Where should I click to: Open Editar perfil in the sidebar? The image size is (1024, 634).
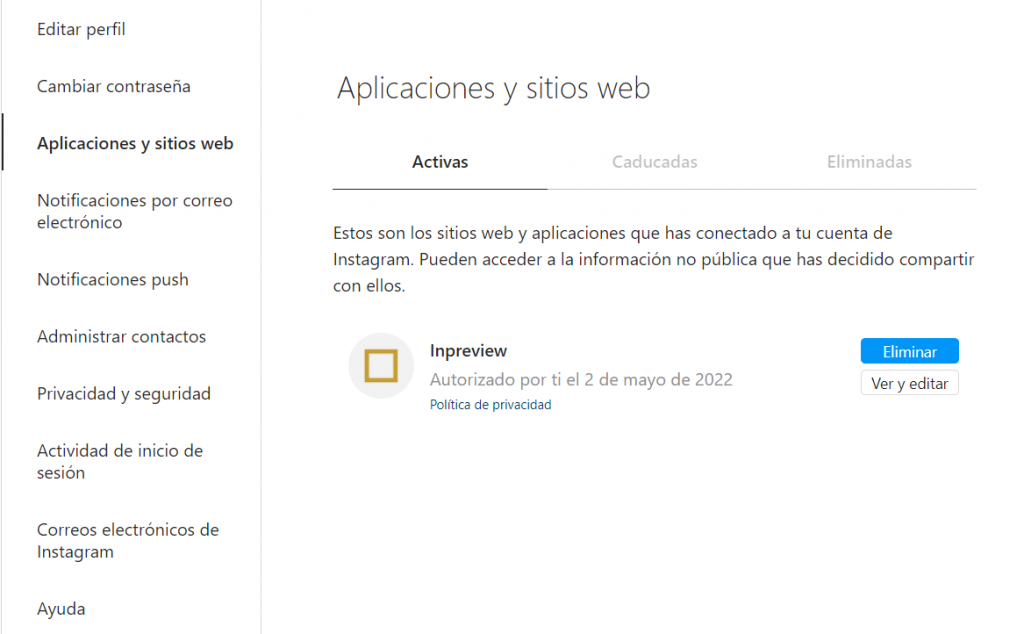coord(81,29)
